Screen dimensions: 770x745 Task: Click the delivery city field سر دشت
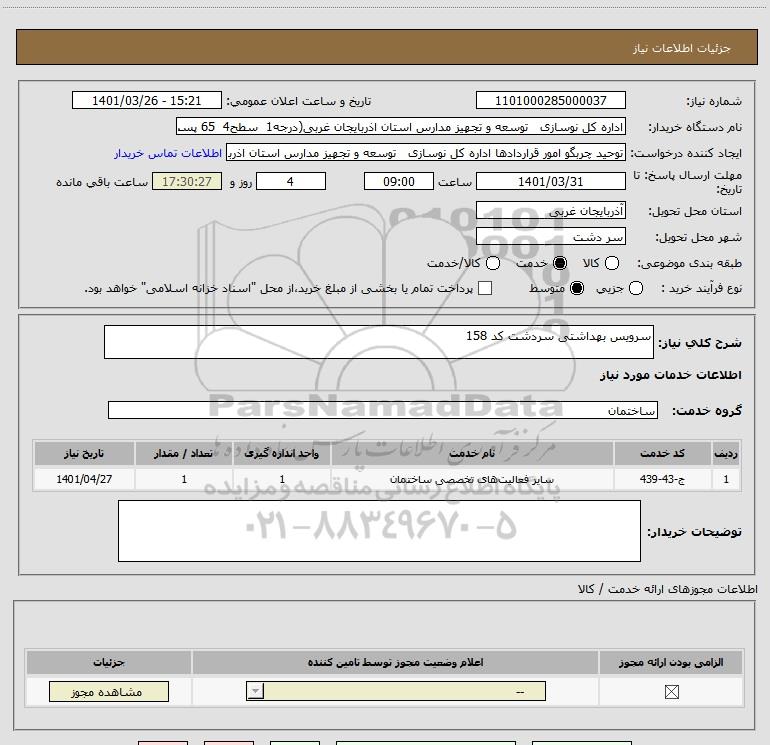[550, 237]
